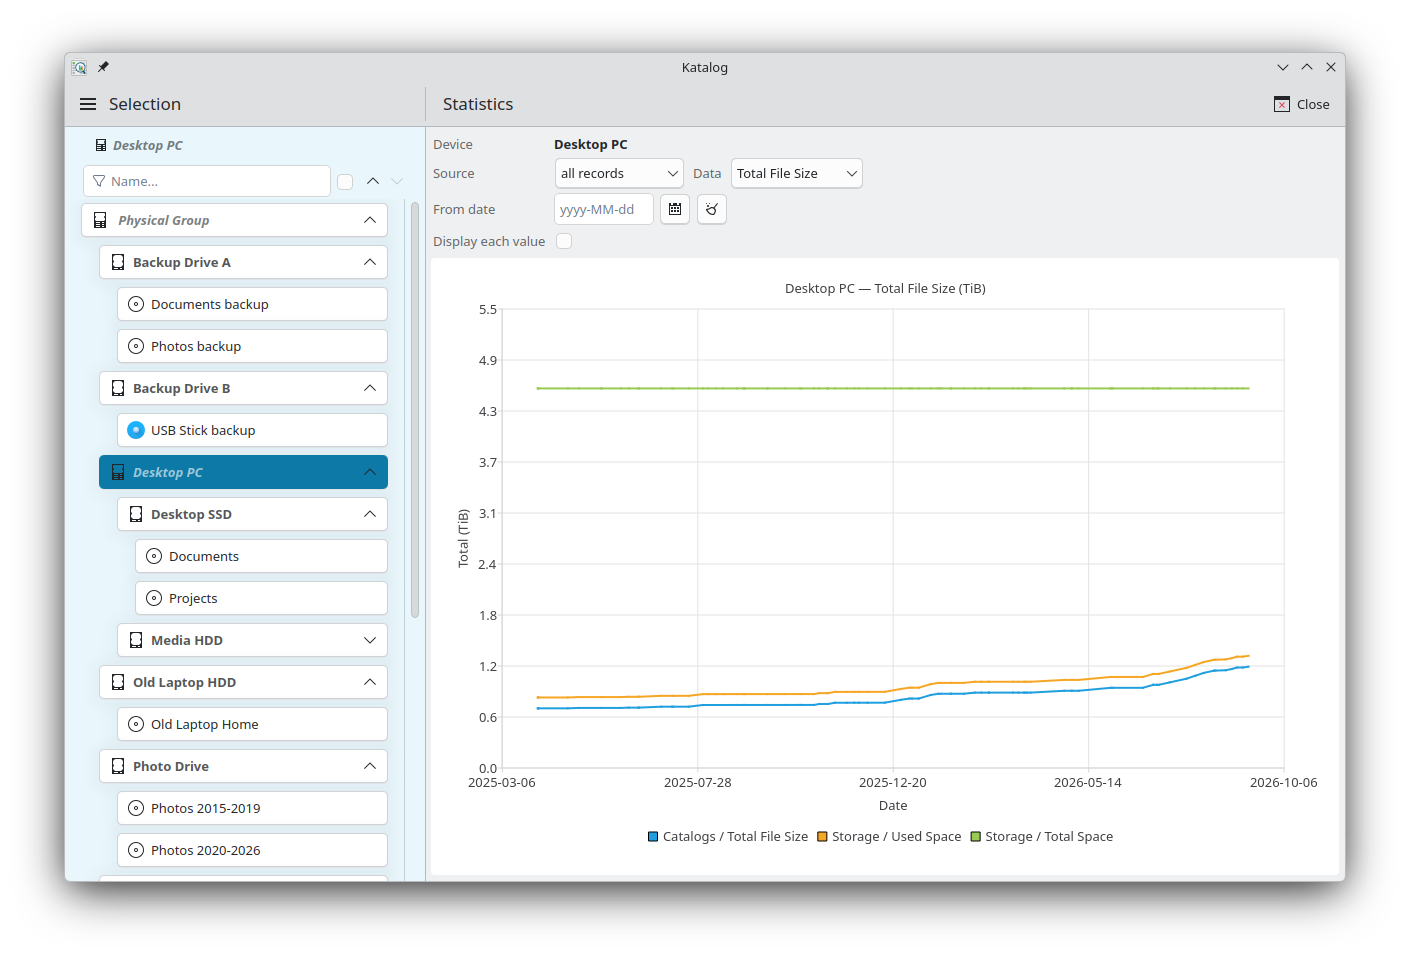Image resolution: width=1410 pixels, height=958 pixels.
Task: Click the clear date button icon
Action: (x=712, y=209)
